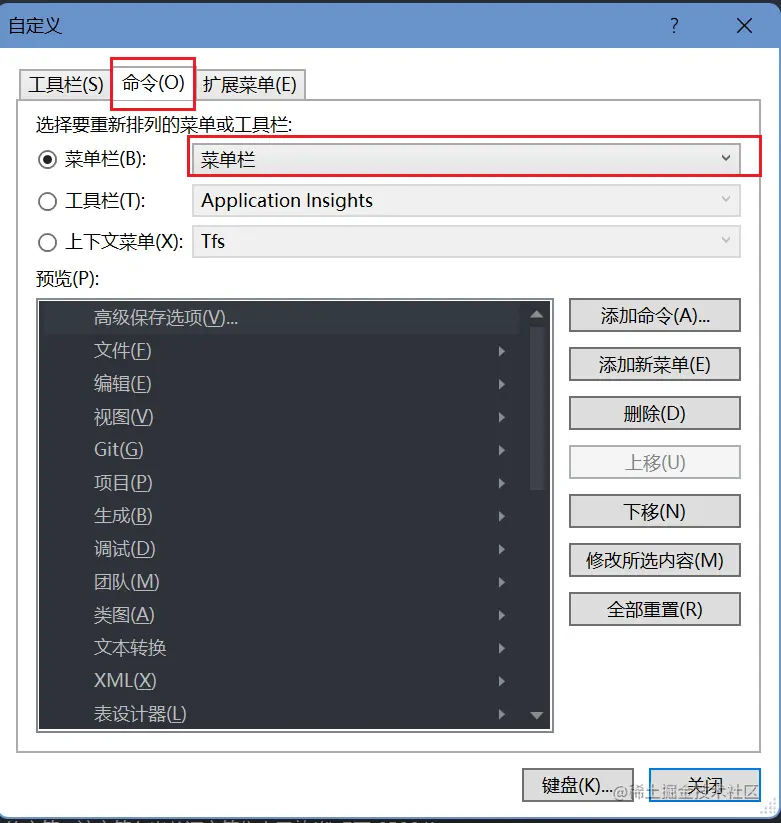Open the Application Insights dropdown
The height and width of the screenshot is (823, 781).
[466, 201]
